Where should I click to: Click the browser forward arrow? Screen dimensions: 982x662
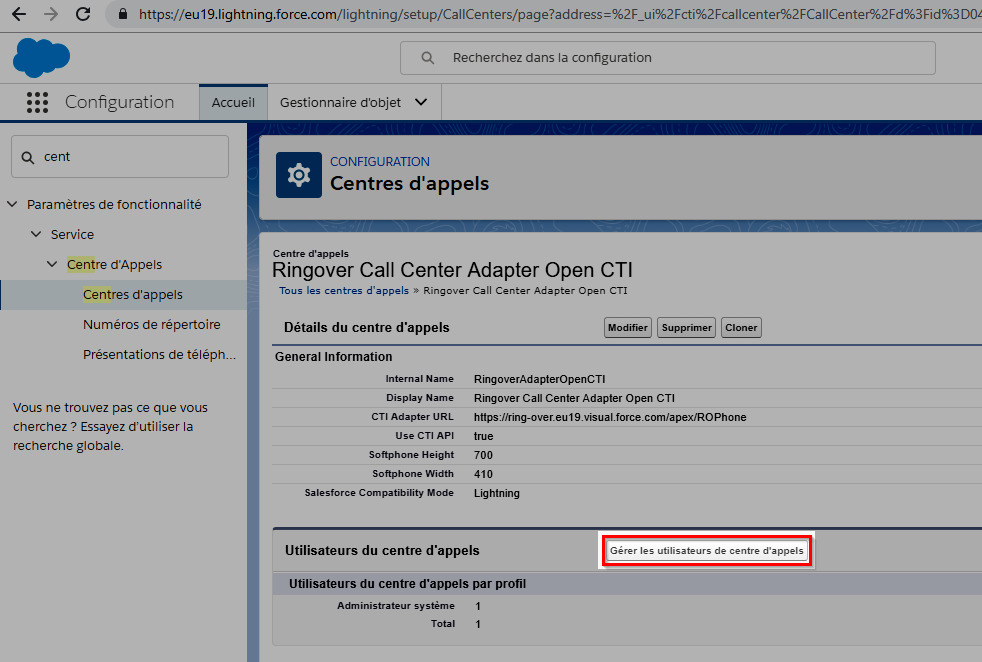[x=51, y=14]
